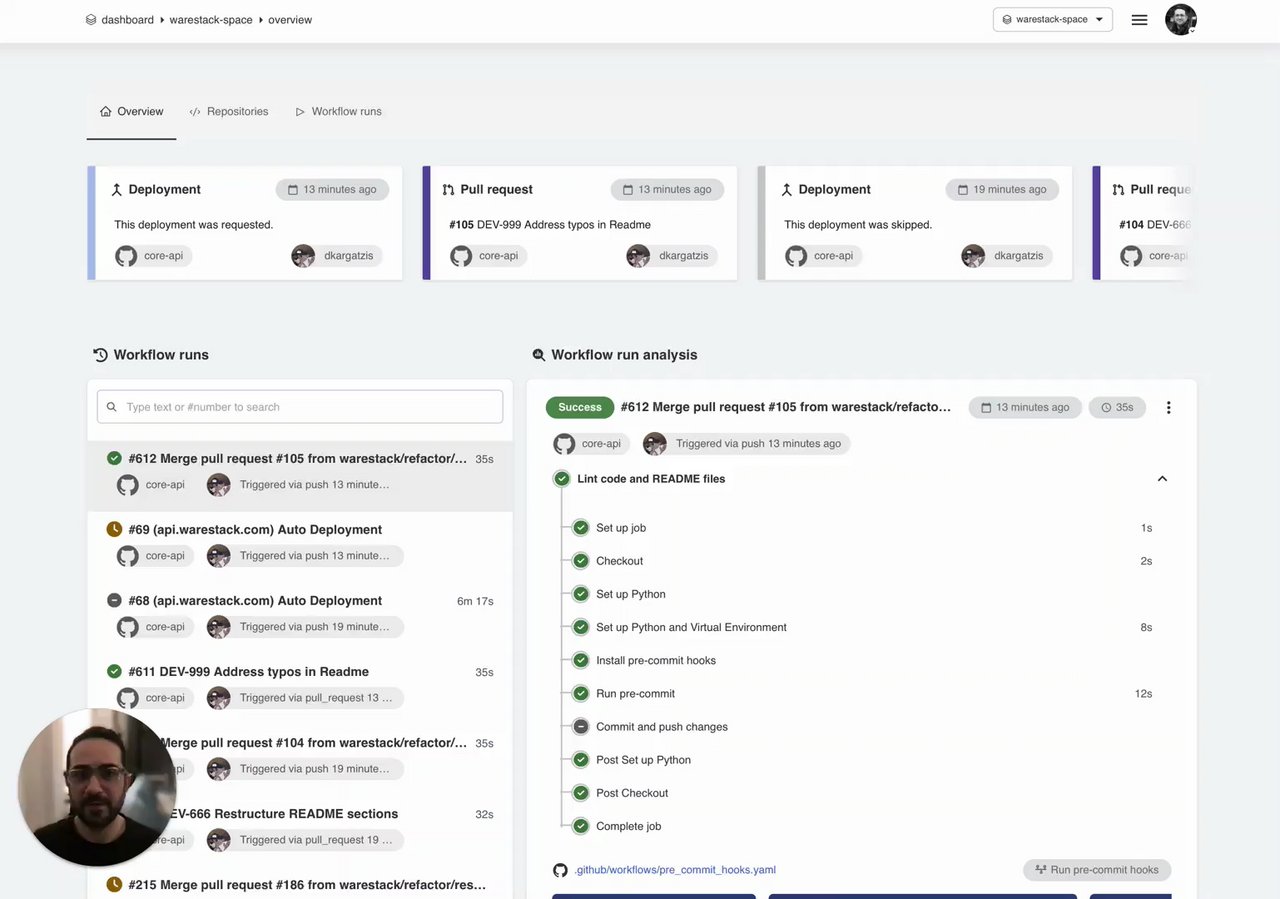Click the overview breadcrumb

click(x=290, y=20)
